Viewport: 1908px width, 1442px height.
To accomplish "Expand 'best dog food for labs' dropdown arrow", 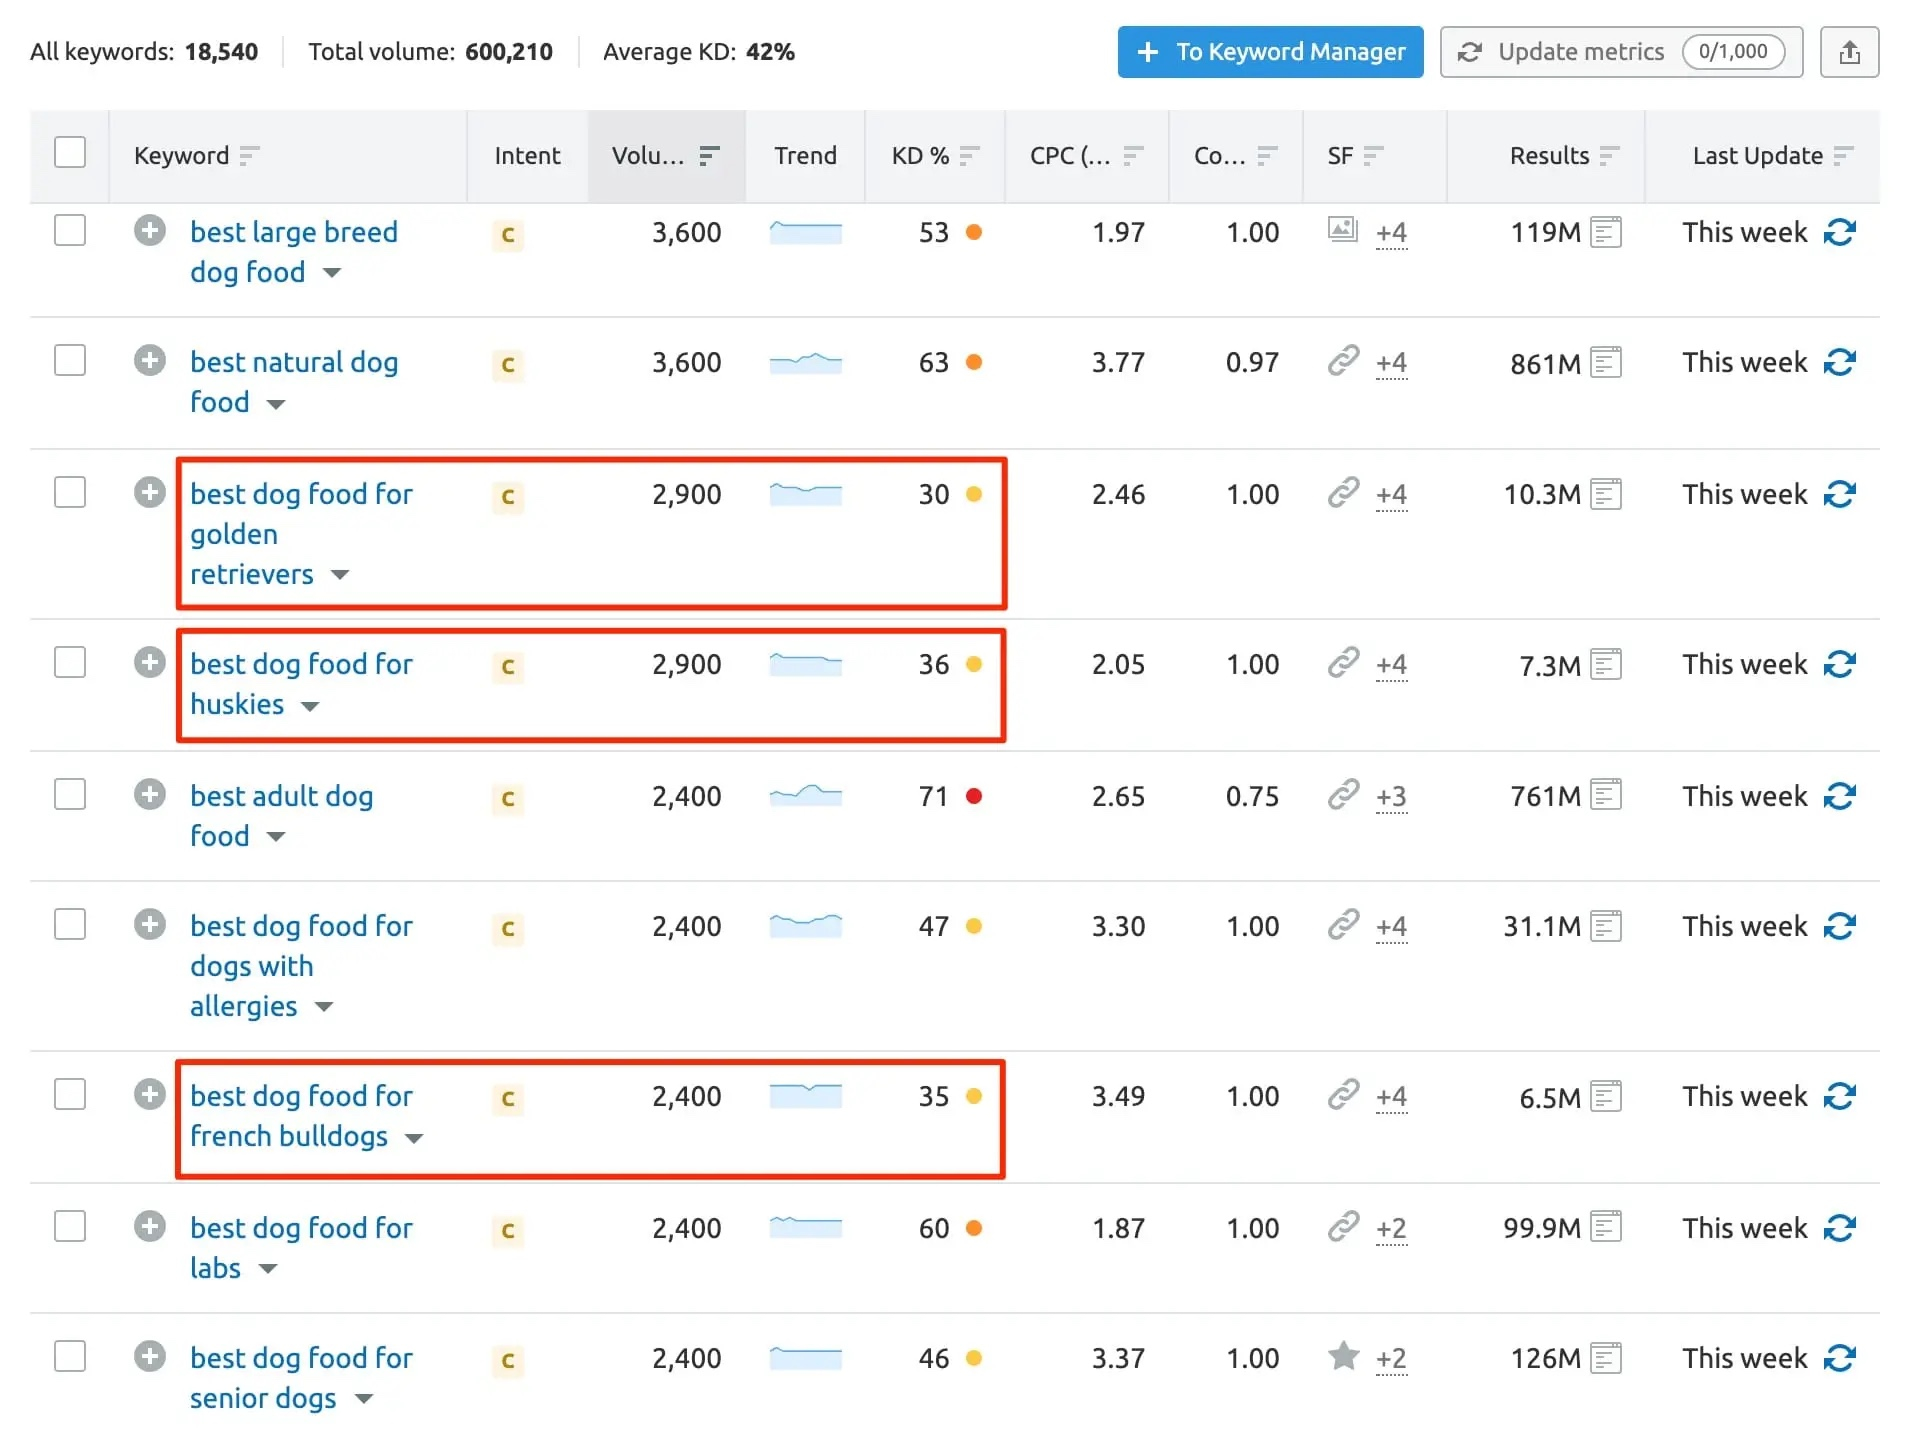I will coord(267,1269).
